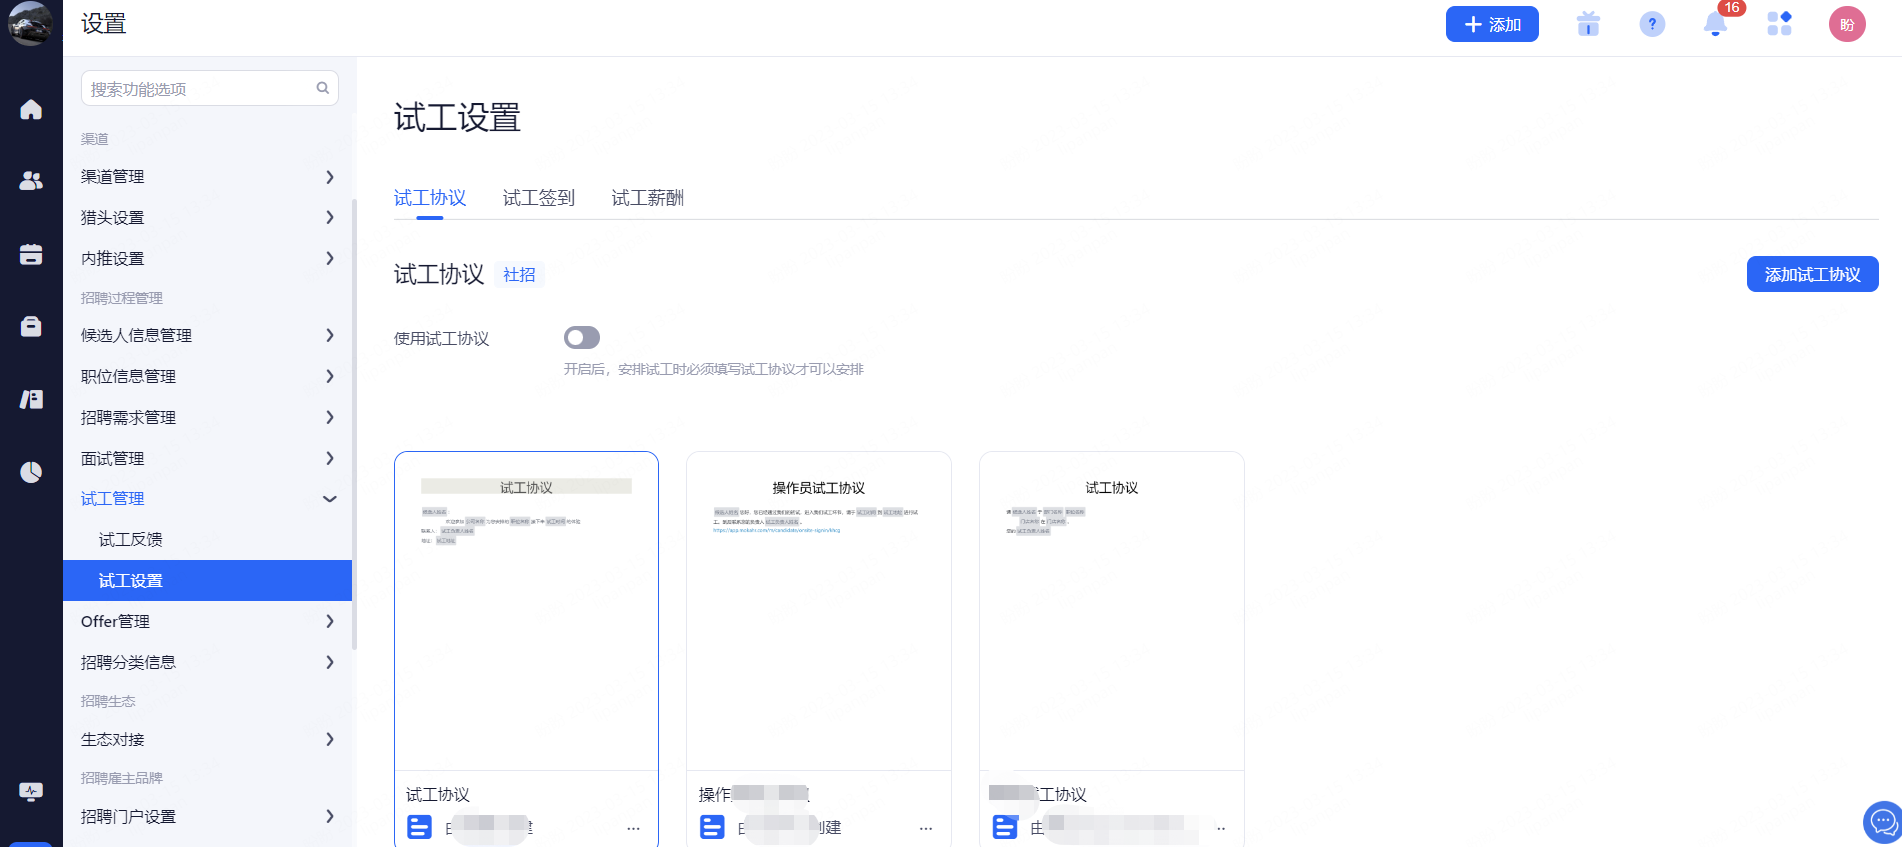1902x847 pixels.
Task: Open the help question mark icon
Action: (1652, 24)
